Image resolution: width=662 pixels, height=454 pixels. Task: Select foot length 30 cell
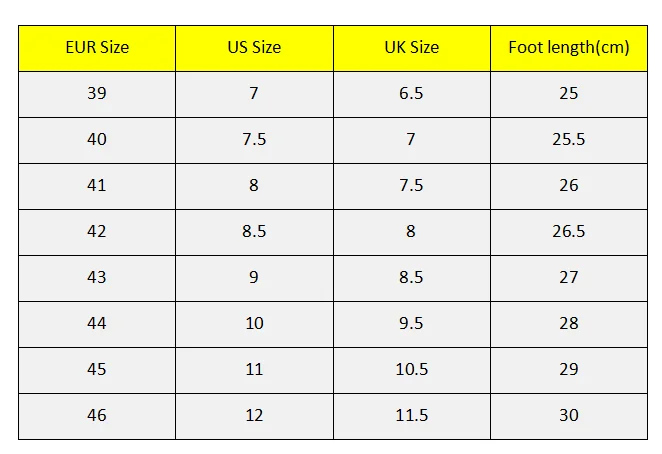point(569,416)
